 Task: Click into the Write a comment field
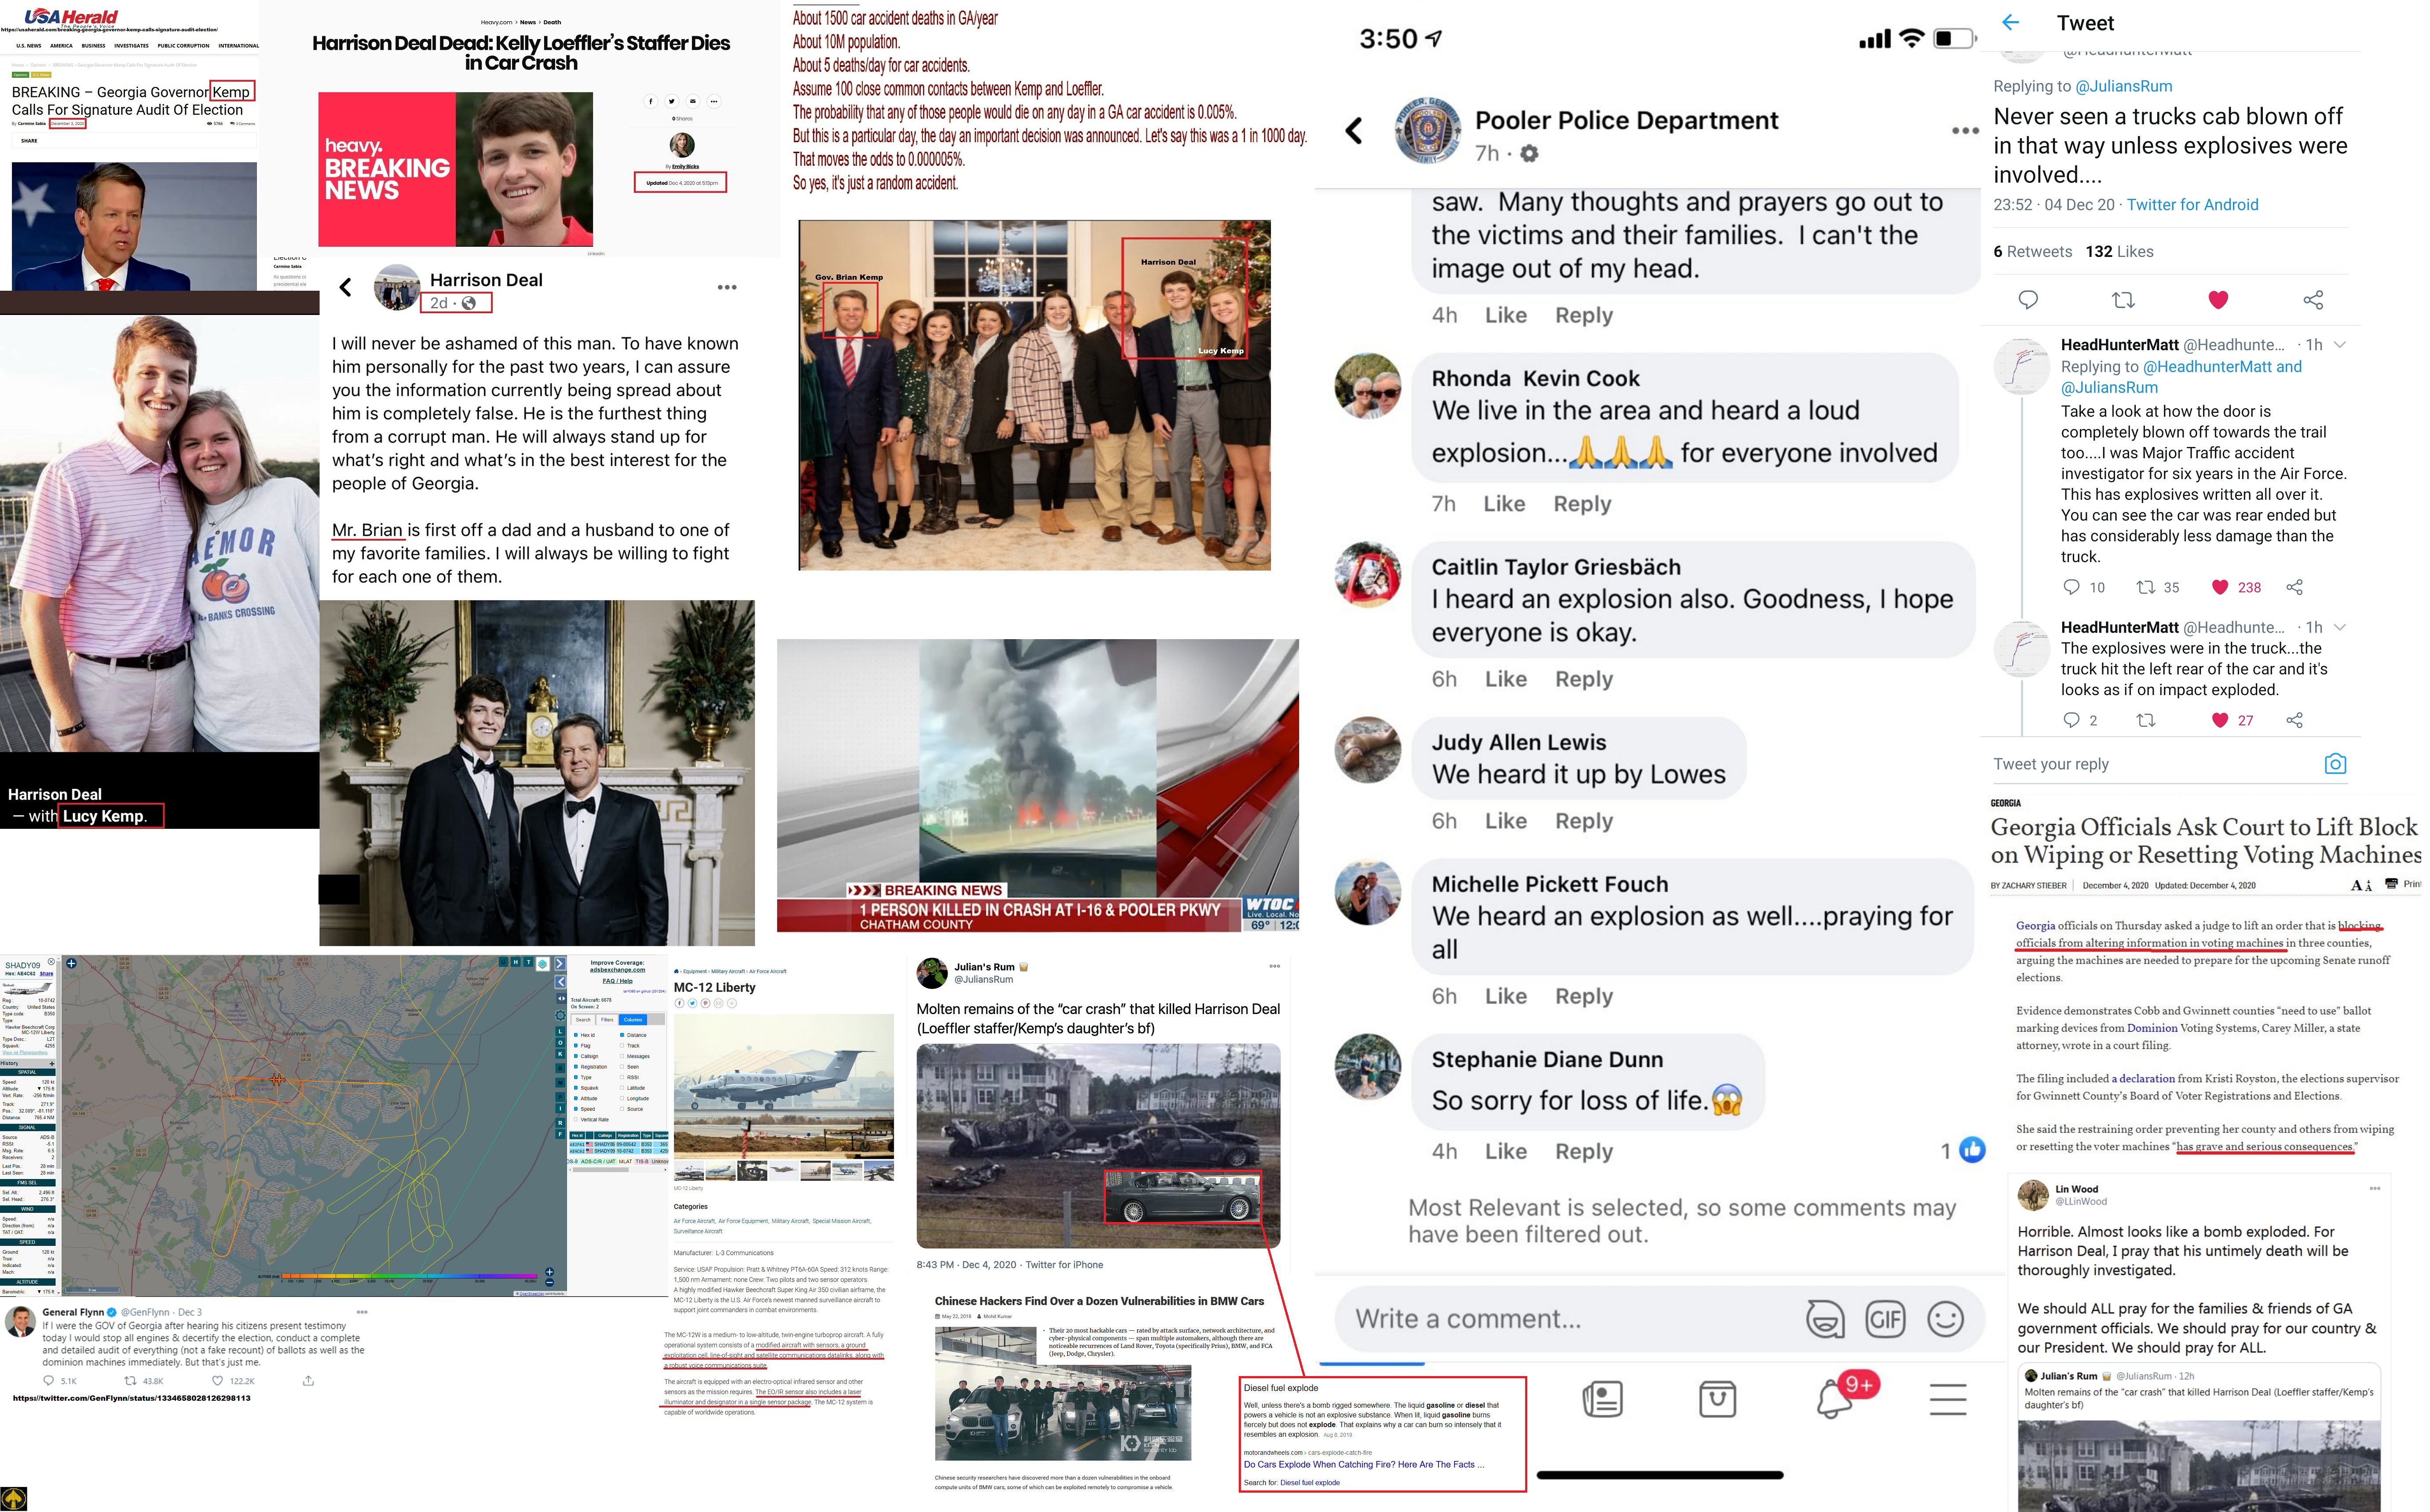pyautogui.click(x=1570, y=1319)
